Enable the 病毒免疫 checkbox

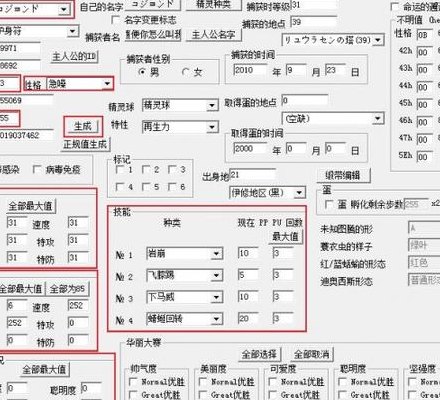pos(37,170)
